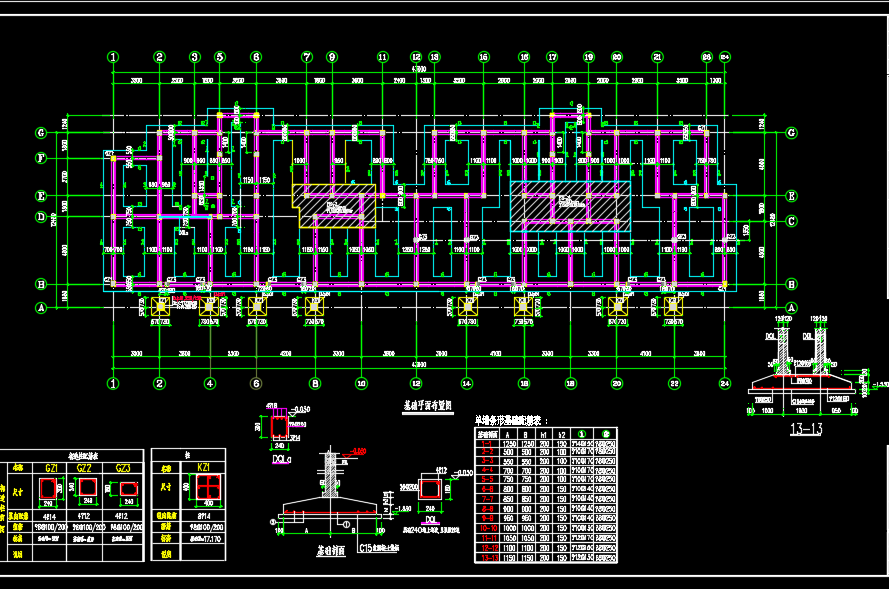
Task: Select the red 5-5 table row label
Action: (487, 480)
